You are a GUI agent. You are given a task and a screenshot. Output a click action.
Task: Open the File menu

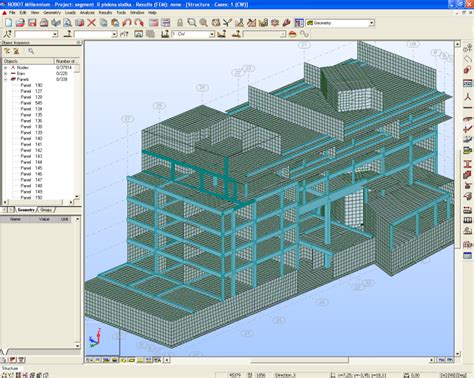click(x=12, y=13)
